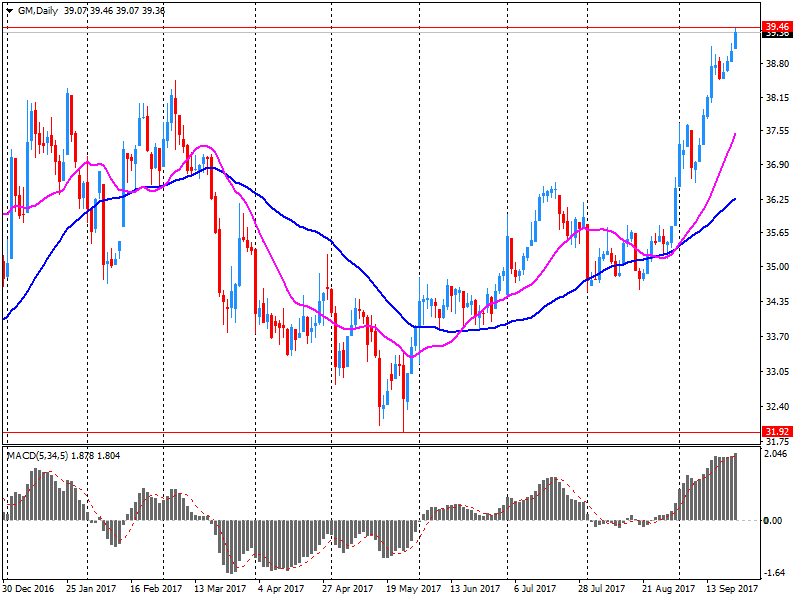
Task: Open the chart dropdown arrow beside GM,Daily
Action: pos(9,11)
